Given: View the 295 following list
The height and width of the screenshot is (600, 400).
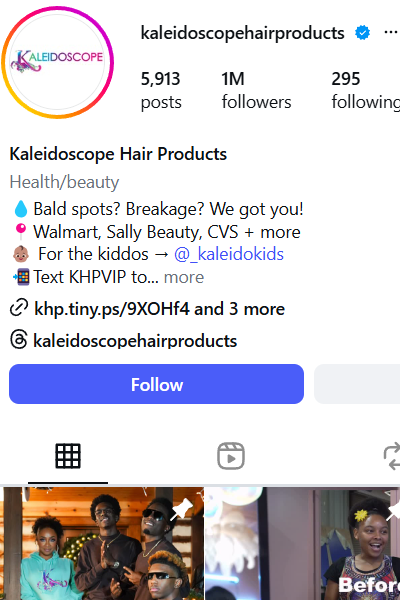Looking at the screenshot, I should 366,91.
